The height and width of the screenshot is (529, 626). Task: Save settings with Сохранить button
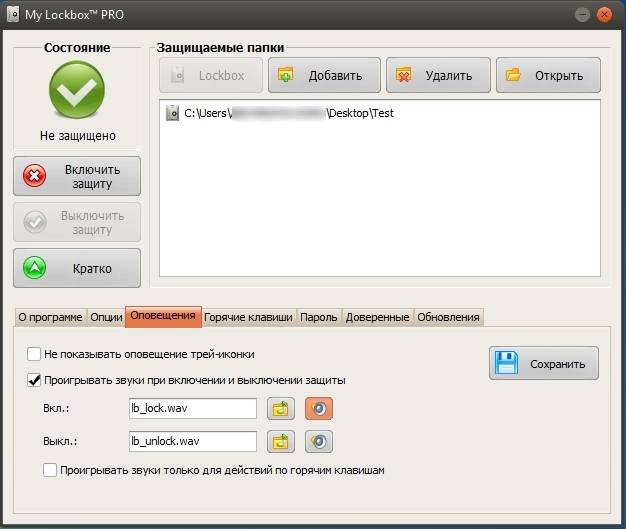point(544,363)
